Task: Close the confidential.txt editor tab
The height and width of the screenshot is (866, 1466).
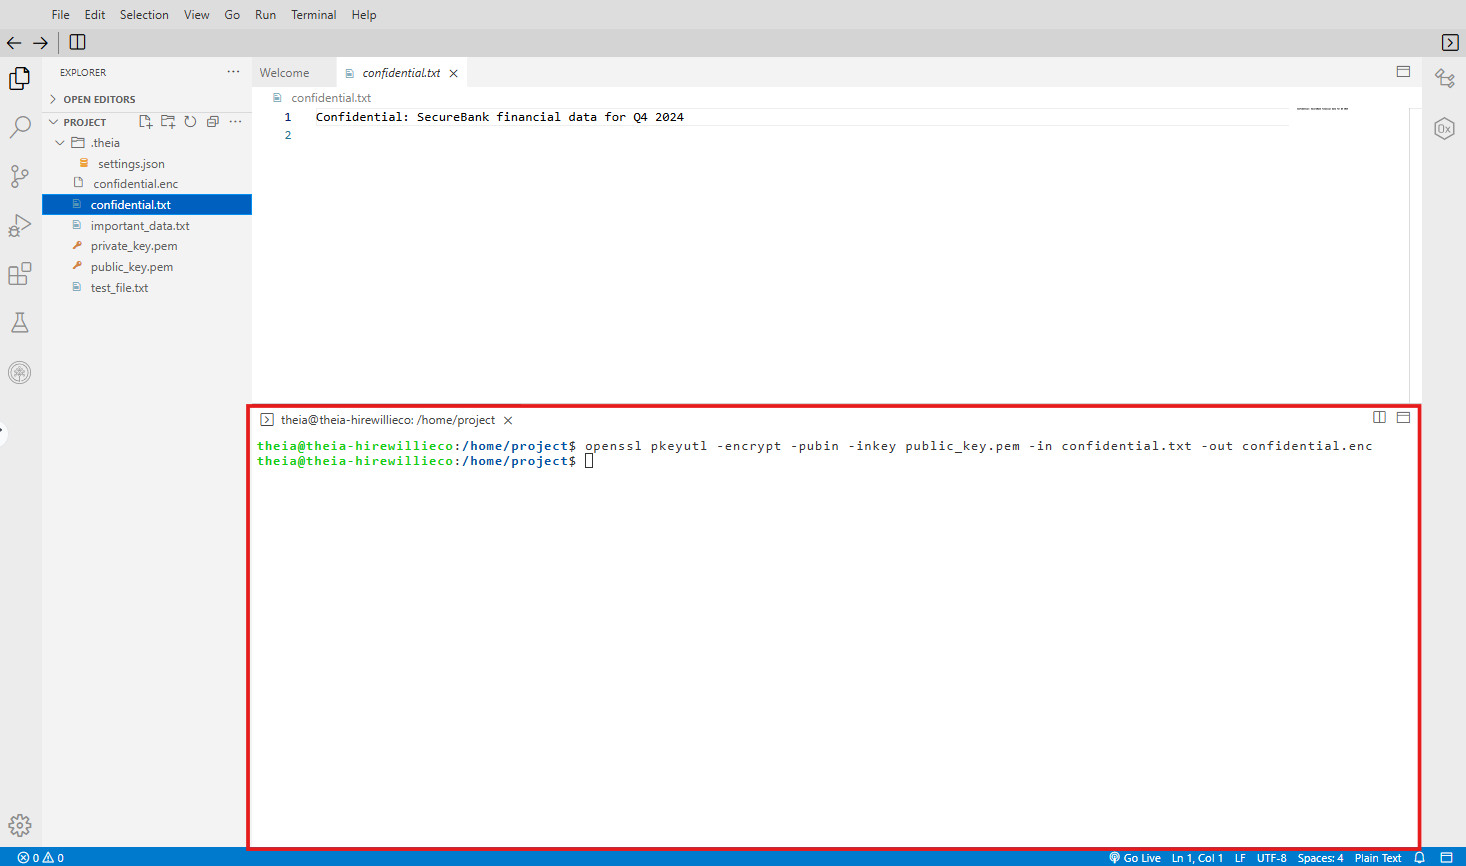Action: [x=454, y=73]
